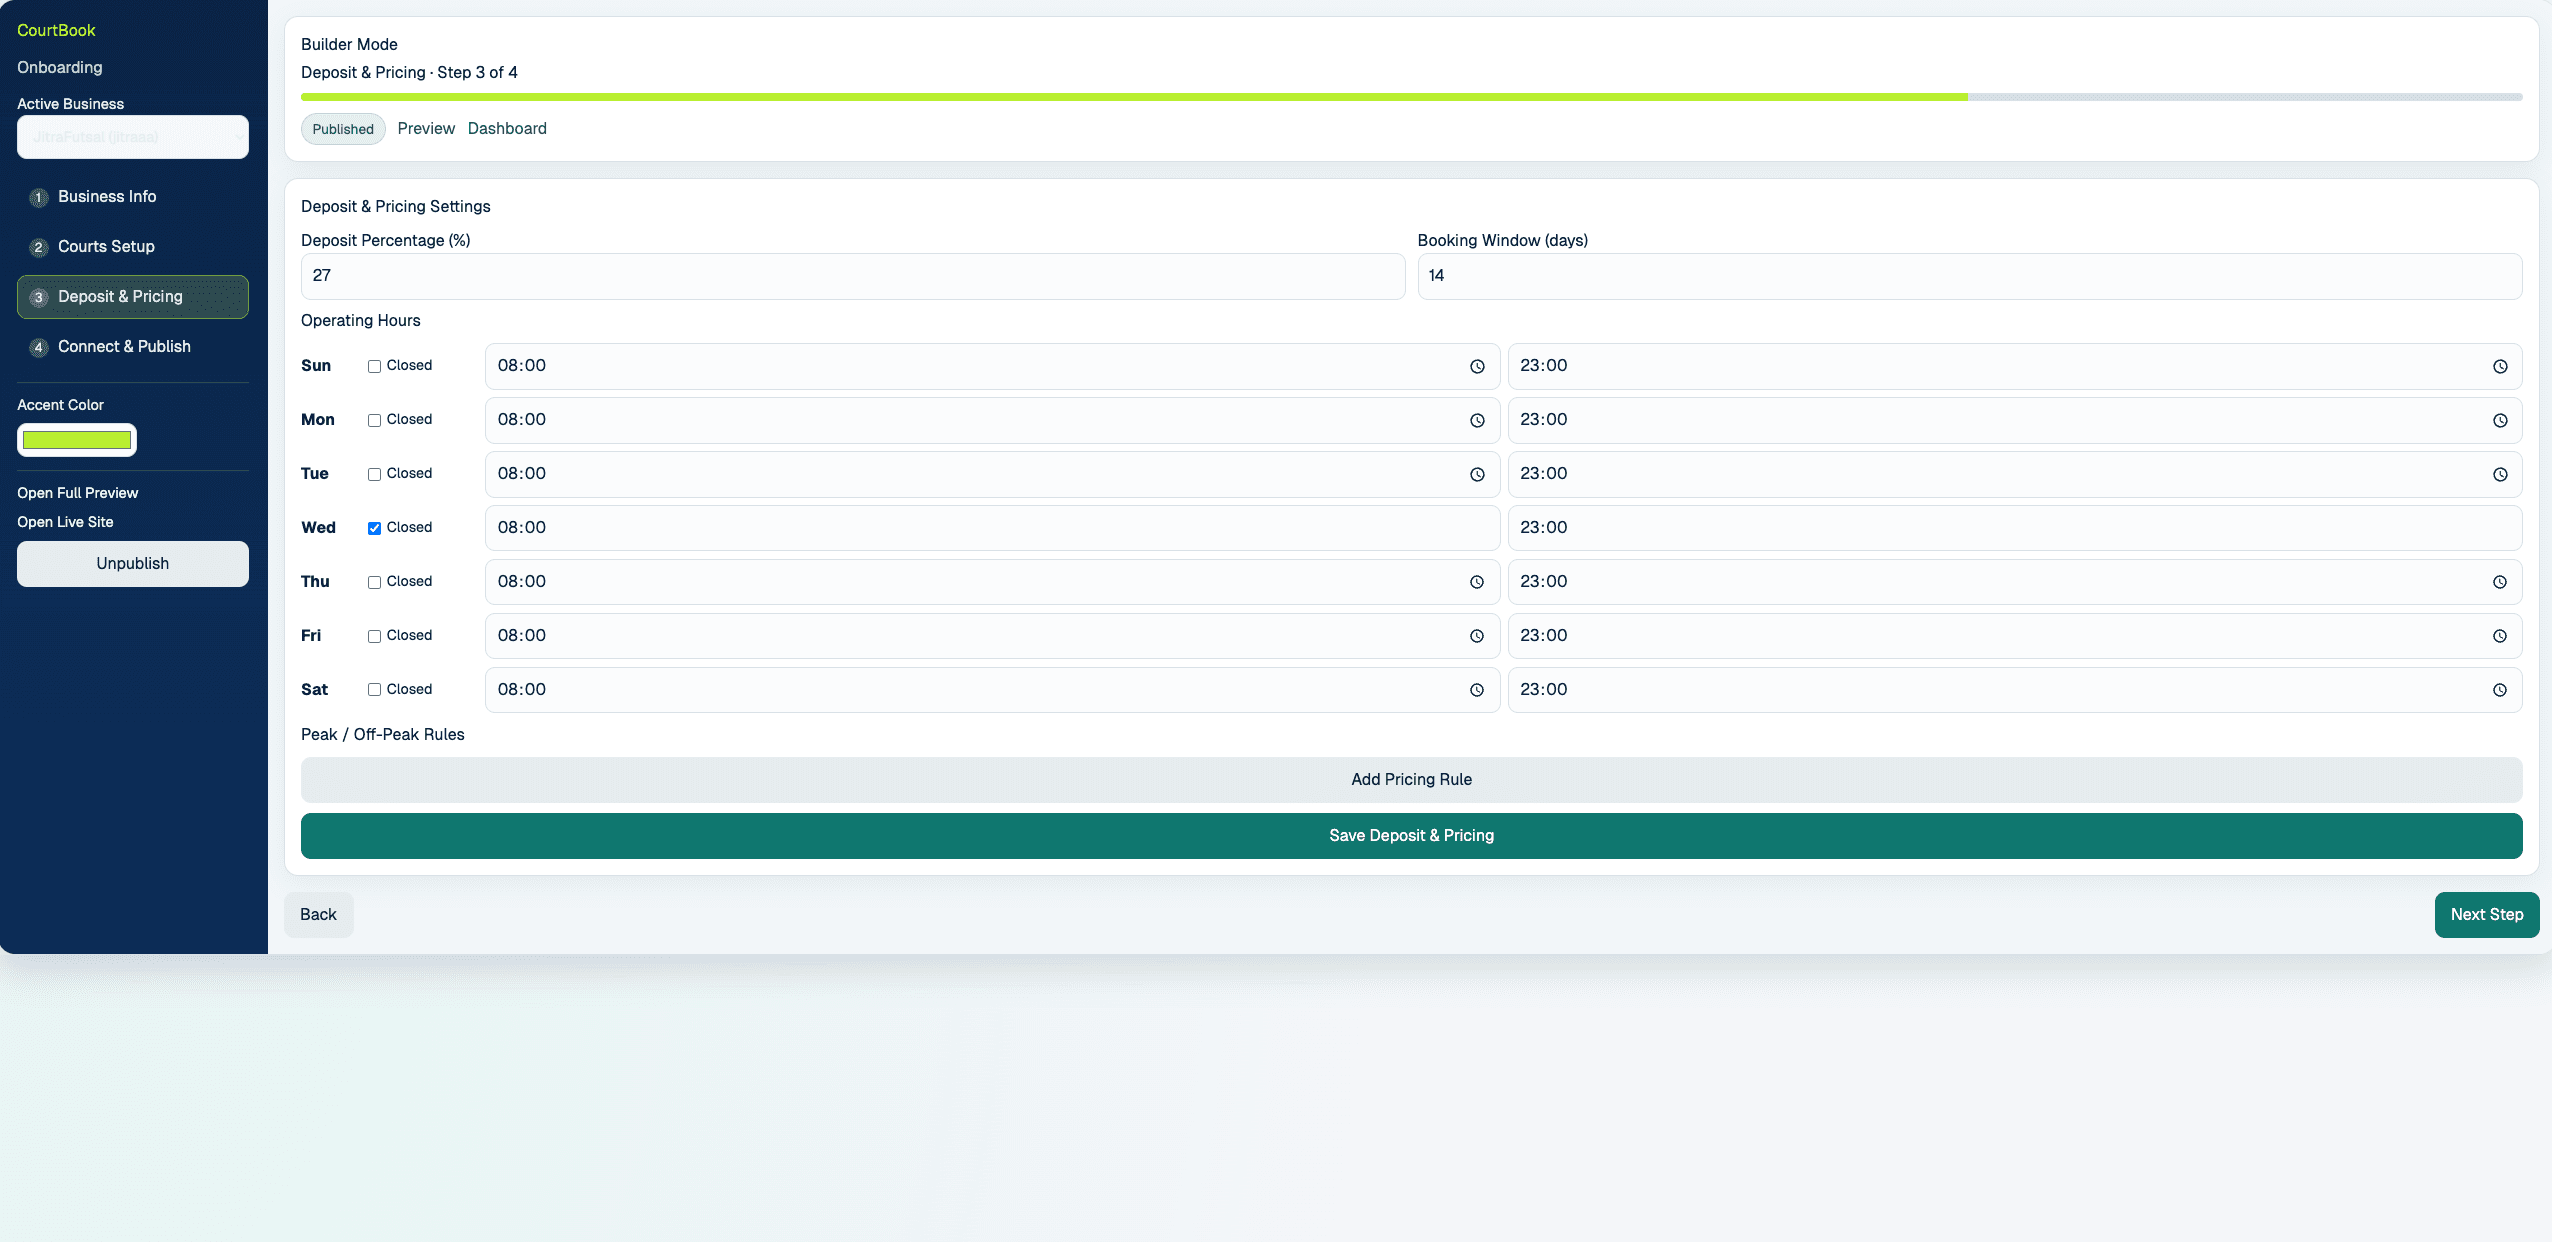Image resolution: width=2552 pixels, height=1242 pixels.
Task: Click the step 4 circle beside Connect & Publish
Action: pos(37,347)
